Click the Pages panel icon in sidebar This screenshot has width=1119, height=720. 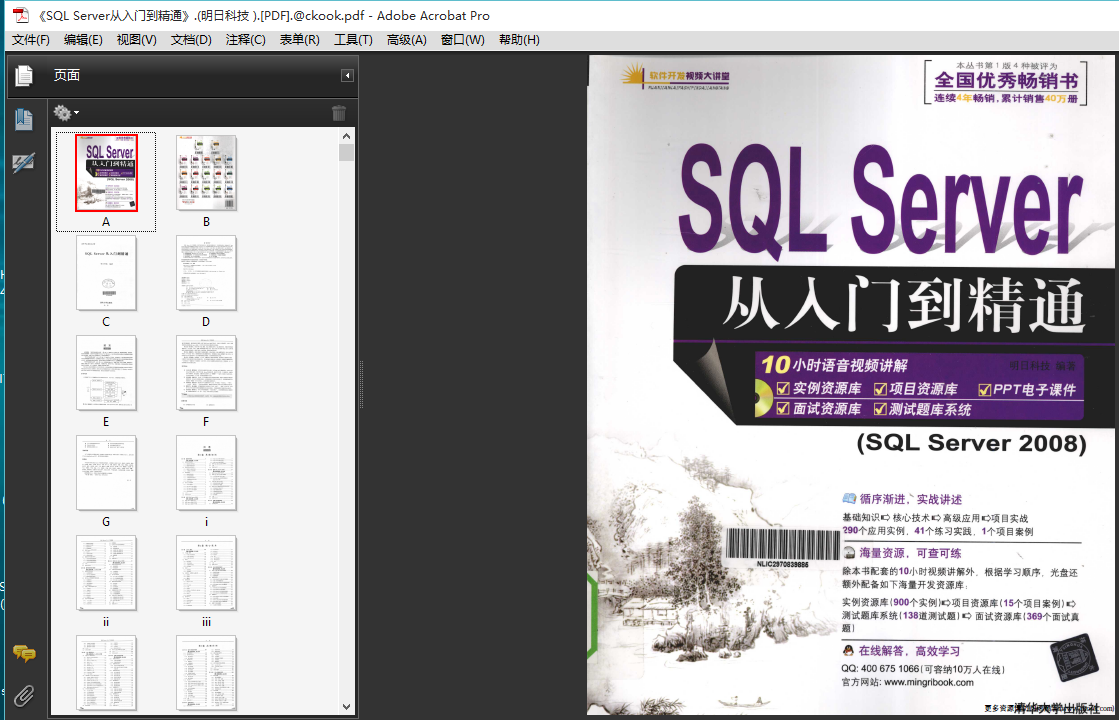[x=24, y=75]
